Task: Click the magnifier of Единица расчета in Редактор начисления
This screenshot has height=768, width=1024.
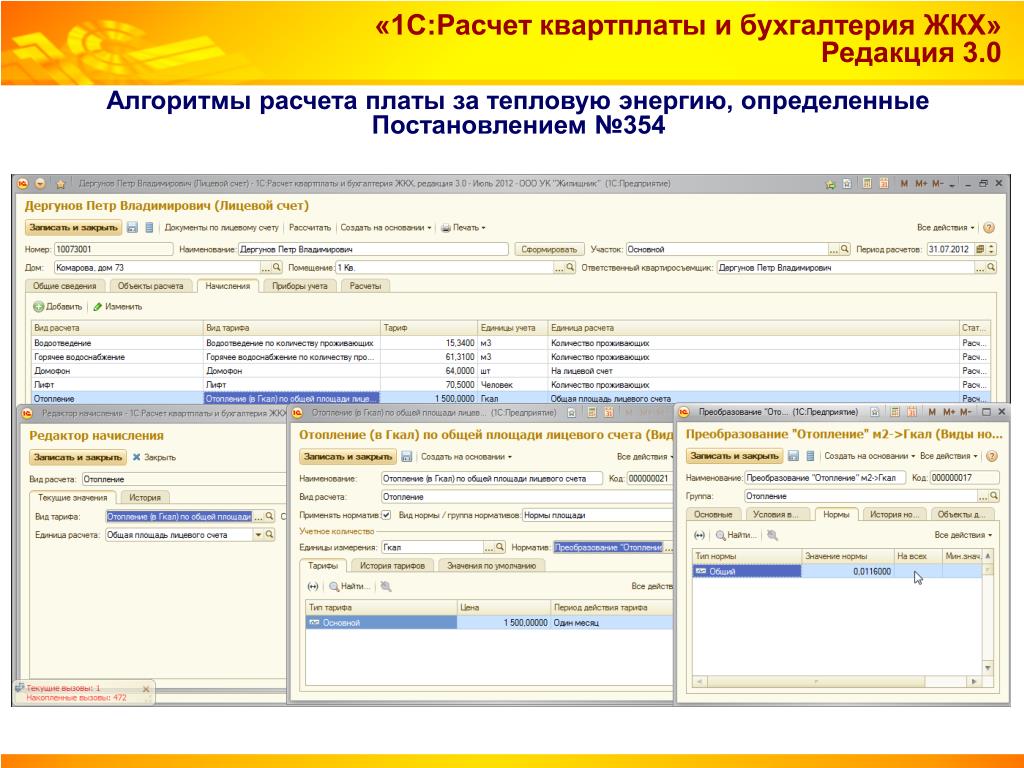Action: 269,534
